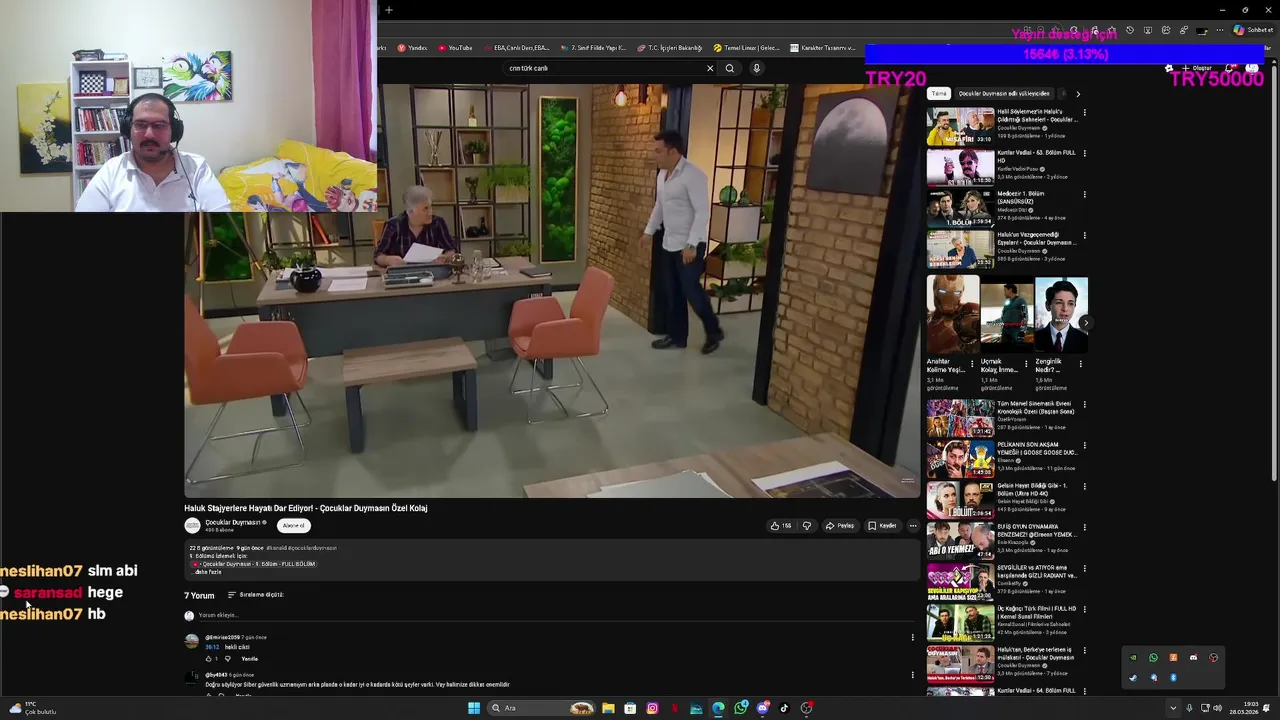Open Haluk'un Vazgeçemediği Eşyaları video
Screen dimensions: 1280x720
(x=960, y=249)
